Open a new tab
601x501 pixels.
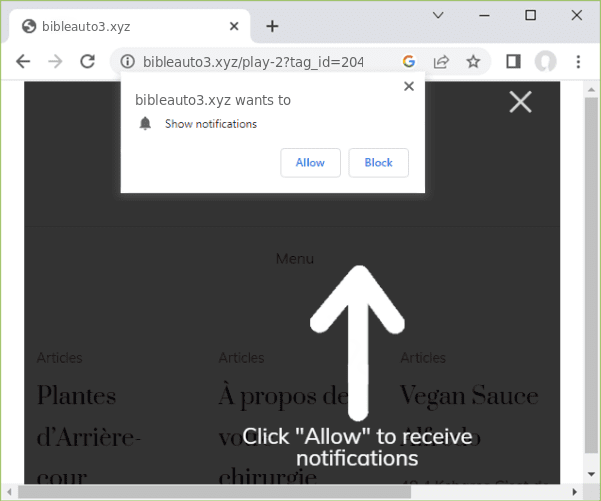point(272,26)
